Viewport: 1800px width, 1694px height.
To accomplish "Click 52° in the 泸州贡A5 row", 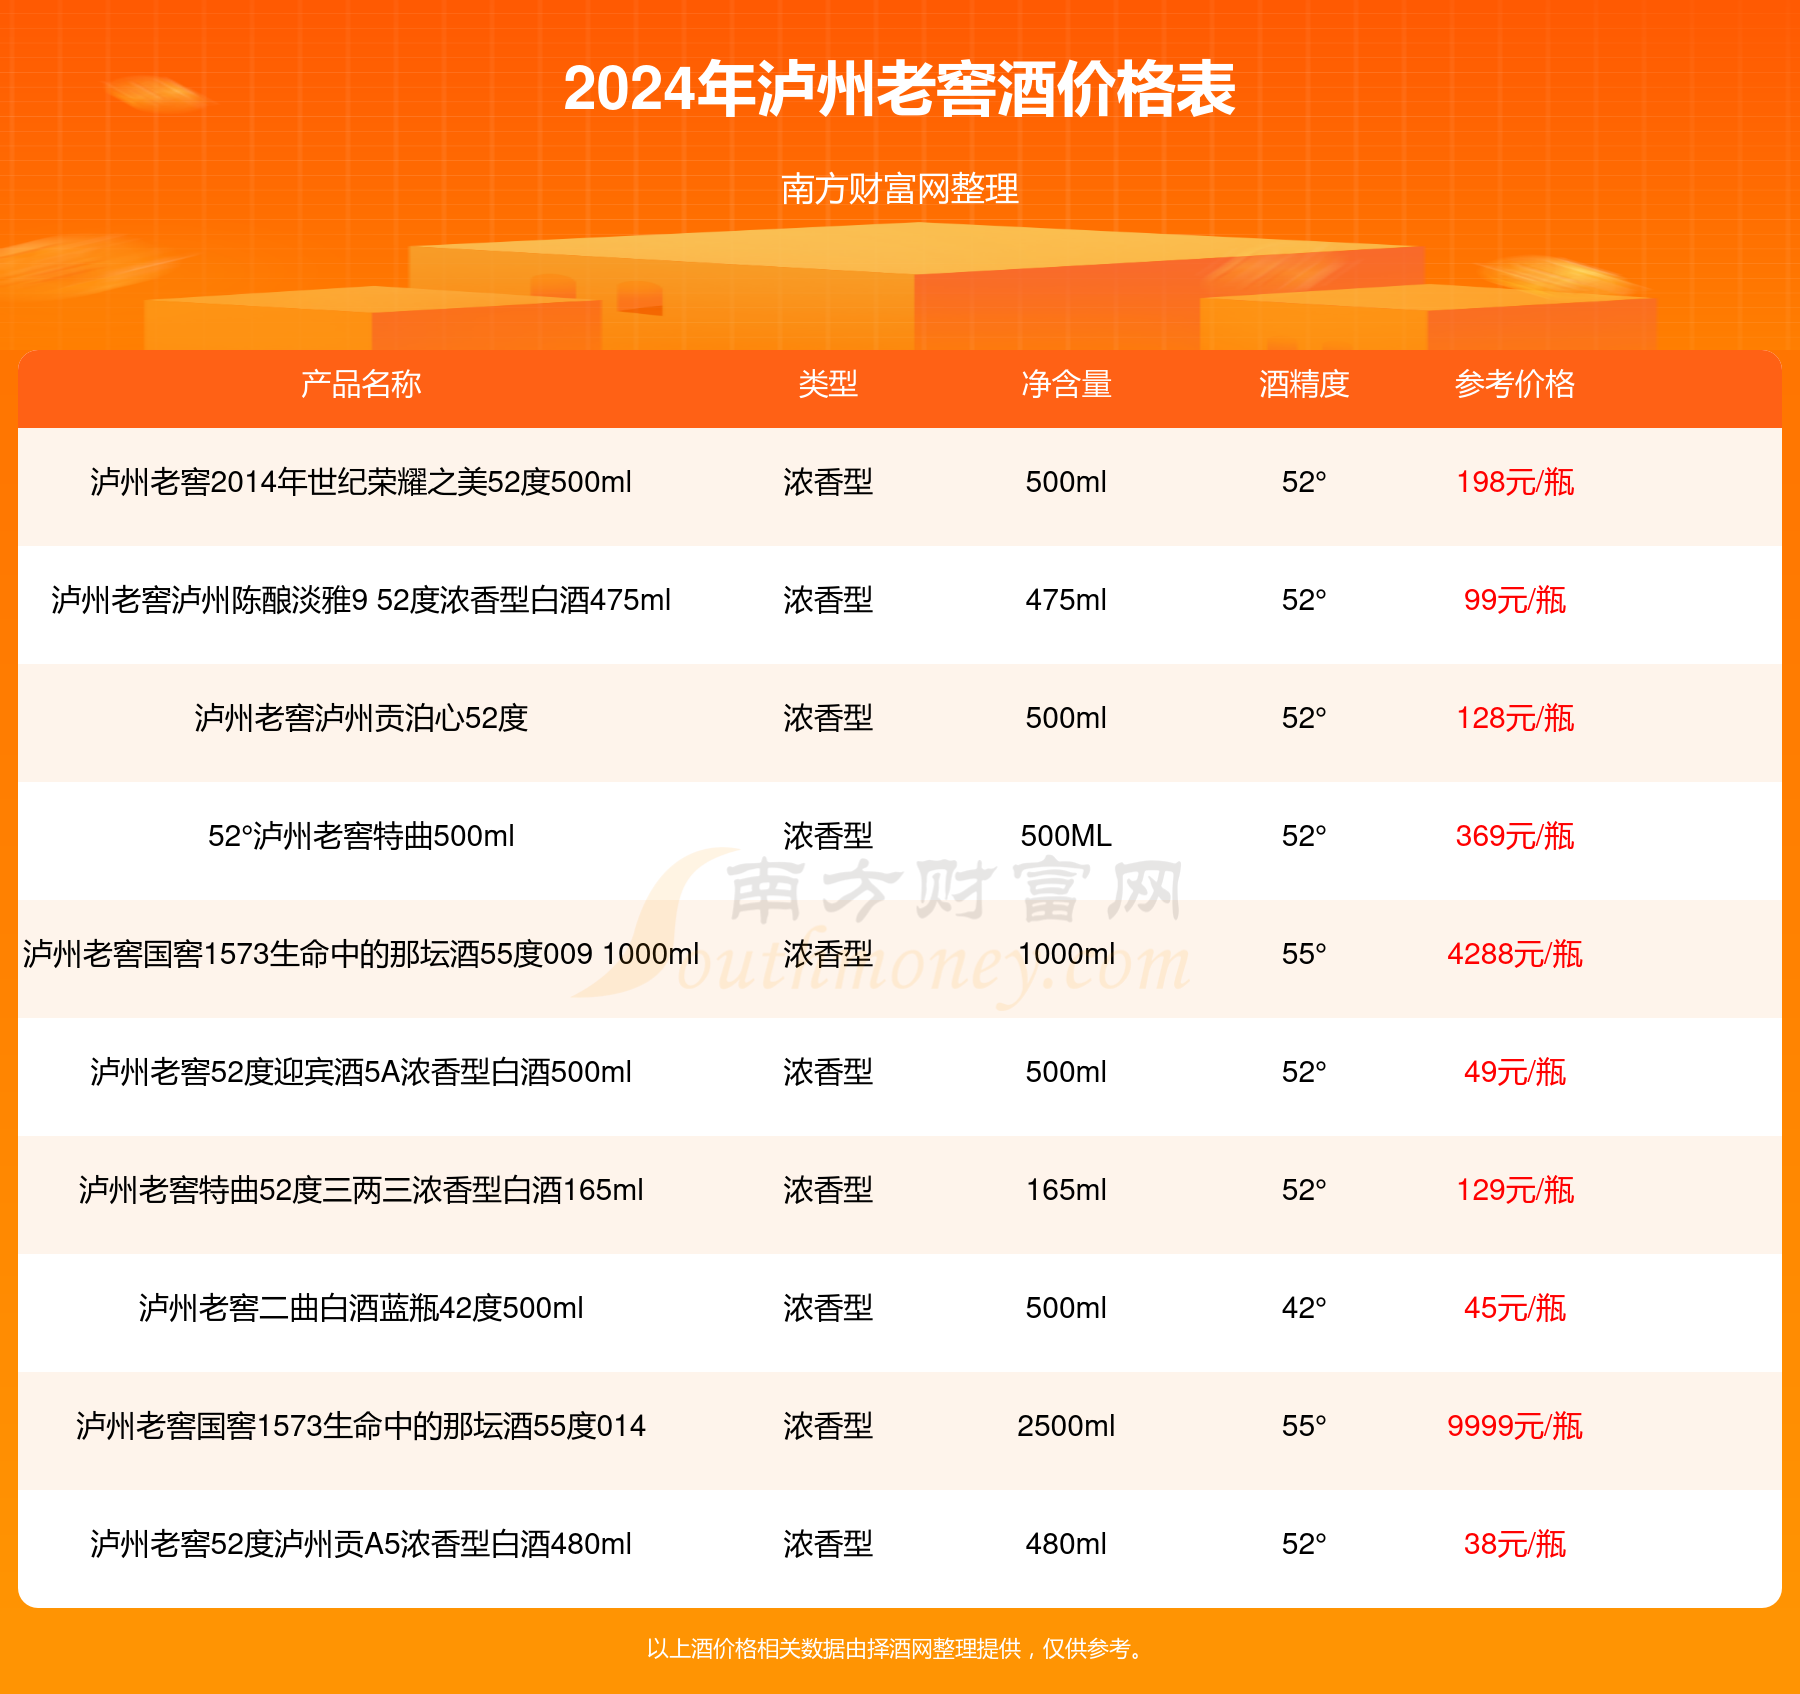I will [x=1304, y=1544].
